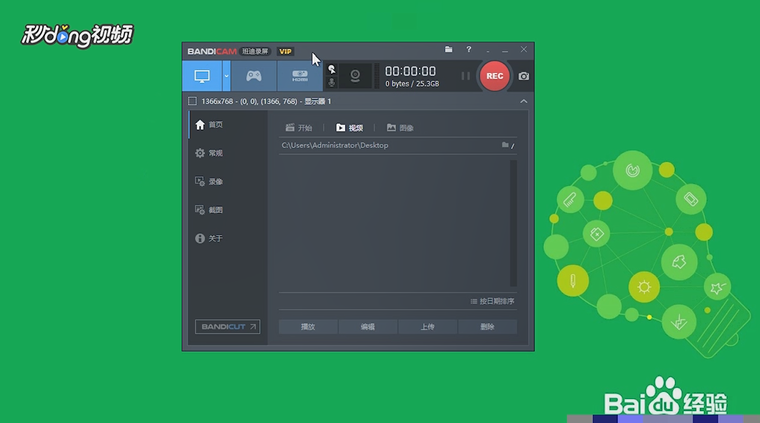The width and height of the screenshot is (760, 423).
Task: Close the Bandicam window
Action: pyautogui.click(x=523, y=49)
